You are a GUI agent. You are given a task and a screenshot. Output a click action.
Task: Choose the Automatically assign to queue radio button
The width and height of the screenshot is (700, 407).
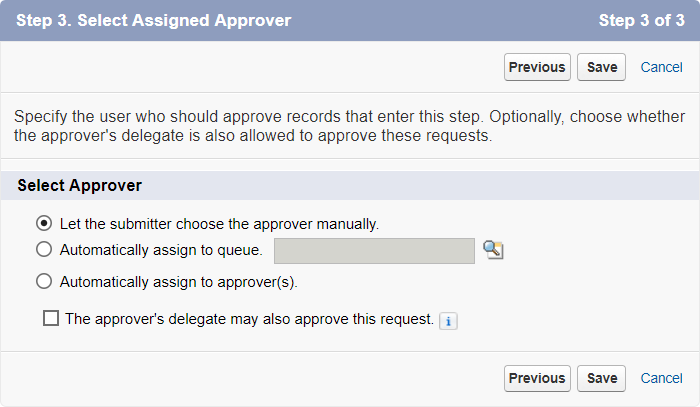click(x=44, y=250)
